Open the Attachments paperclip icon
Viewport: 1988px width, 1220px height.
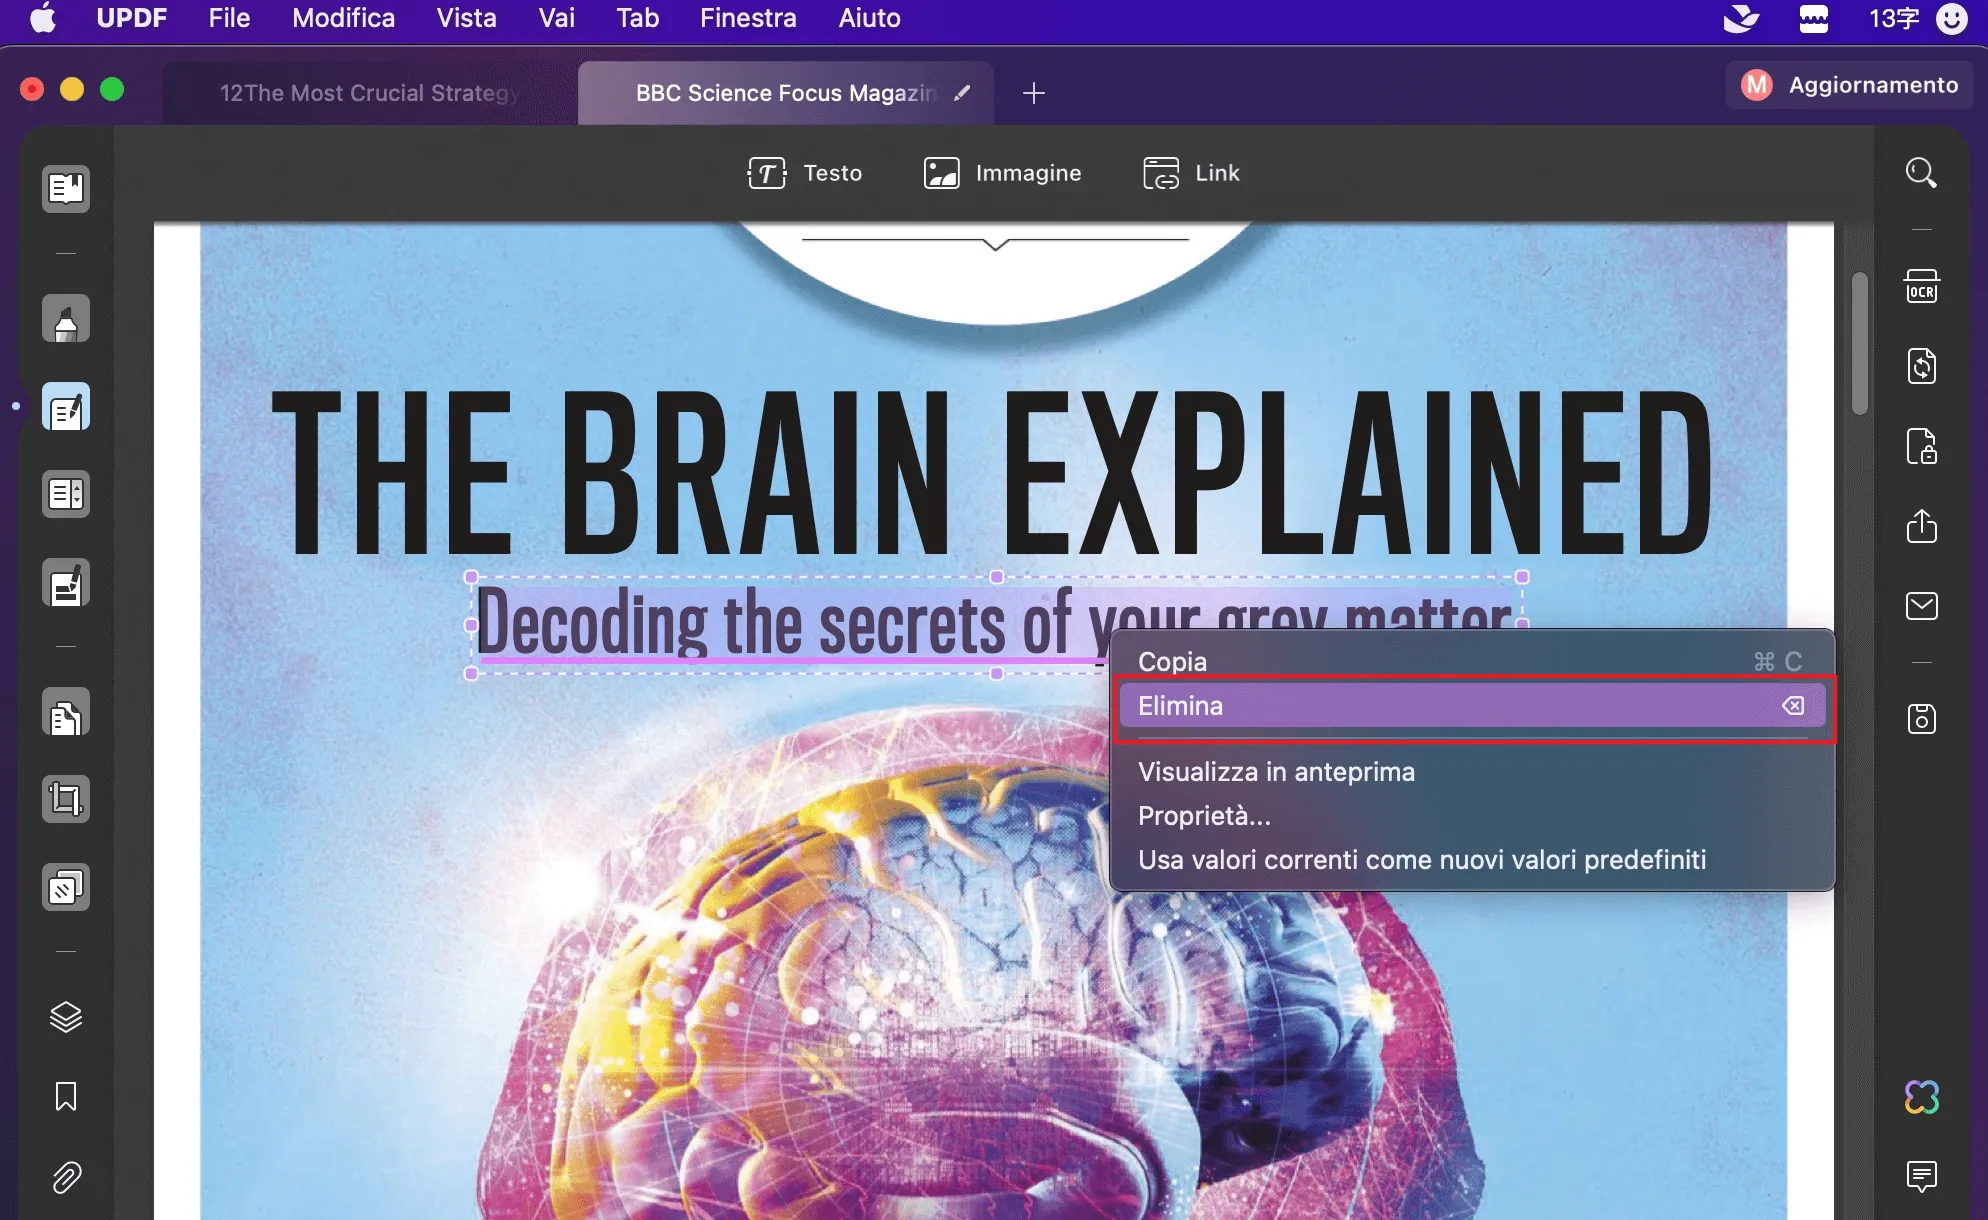coord(66,1177)
